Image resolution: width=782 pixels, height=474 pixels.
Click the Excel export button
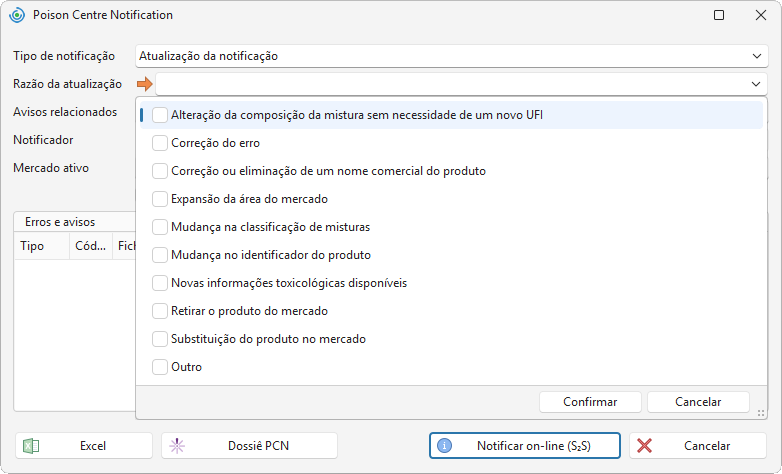click(84, 446)
